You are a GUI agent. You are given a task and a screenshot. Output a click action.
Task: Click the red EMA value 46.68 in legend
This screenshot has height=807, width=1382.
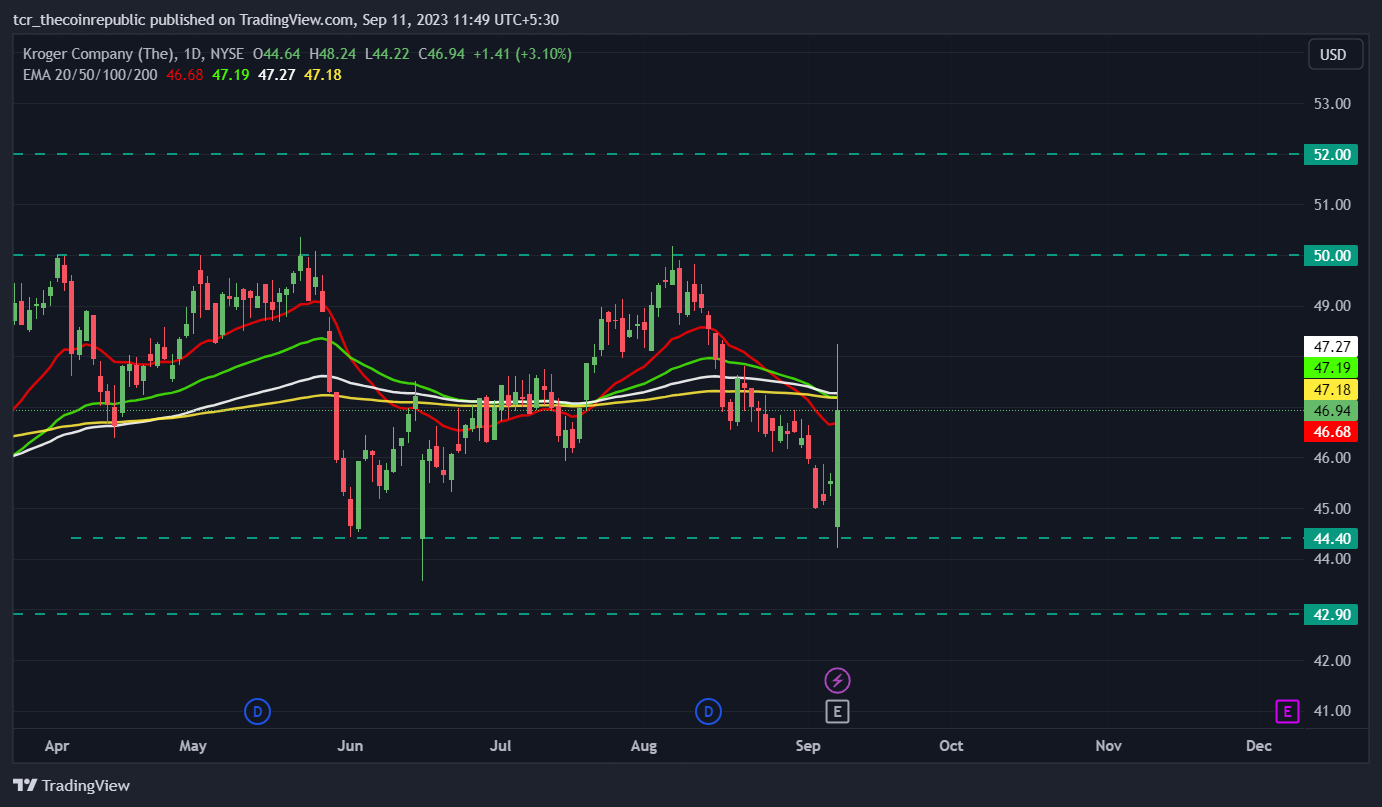[x=185, y=74]
